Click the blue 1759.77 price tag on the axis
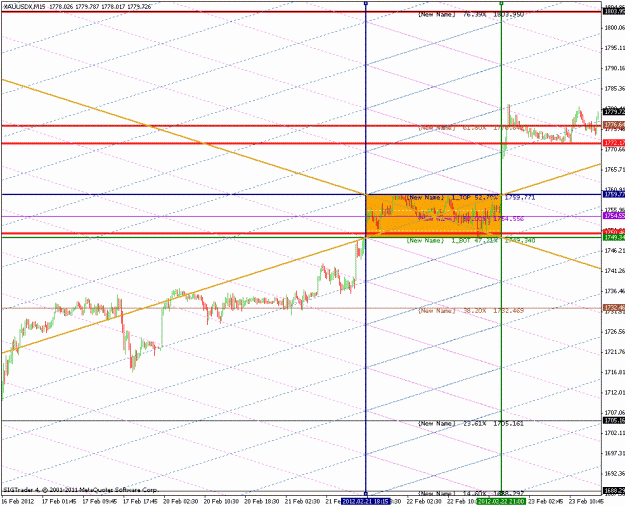625x506 pixels. click(614, 195)
